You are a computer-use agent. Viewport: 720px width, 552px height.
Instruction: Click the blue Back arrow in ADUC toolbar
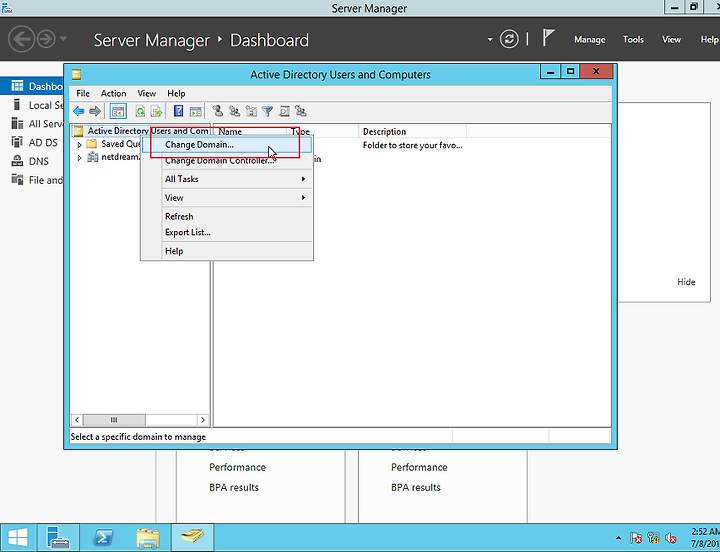[x=79, y=111]
